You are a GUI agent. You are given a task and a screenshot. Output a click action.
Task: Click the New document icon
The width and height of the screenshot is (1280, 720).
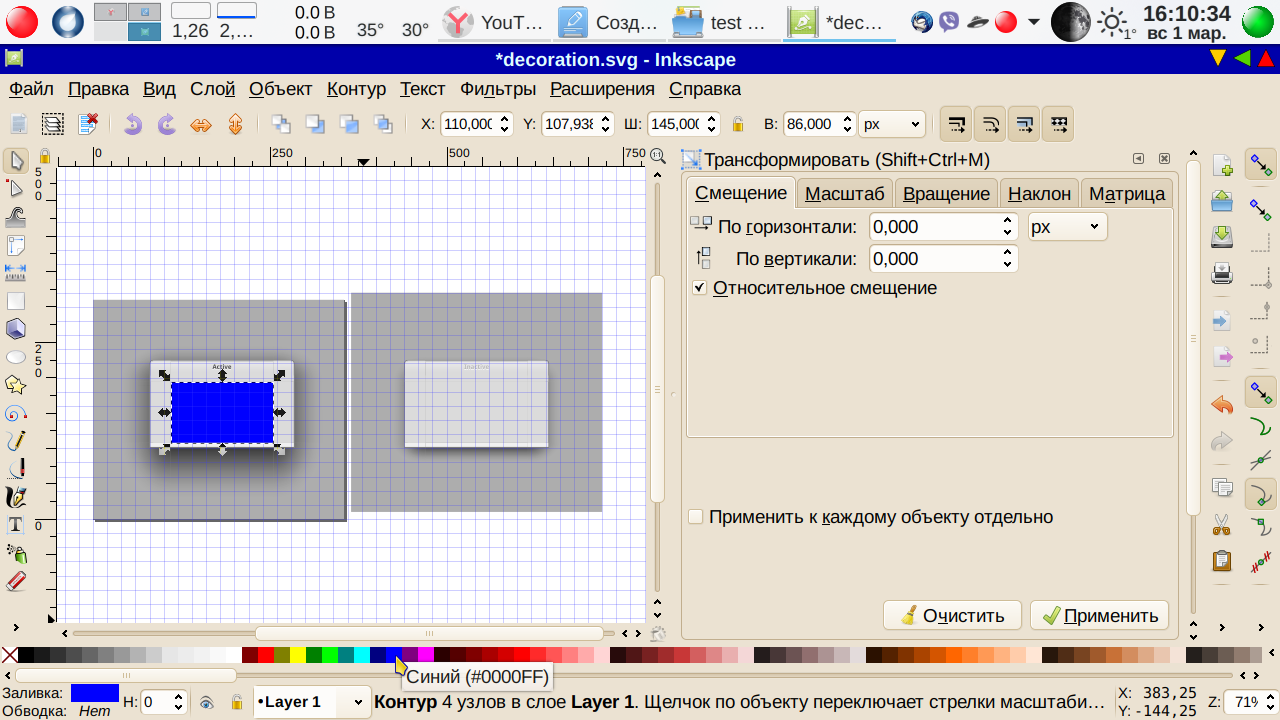pos(1222,164)
